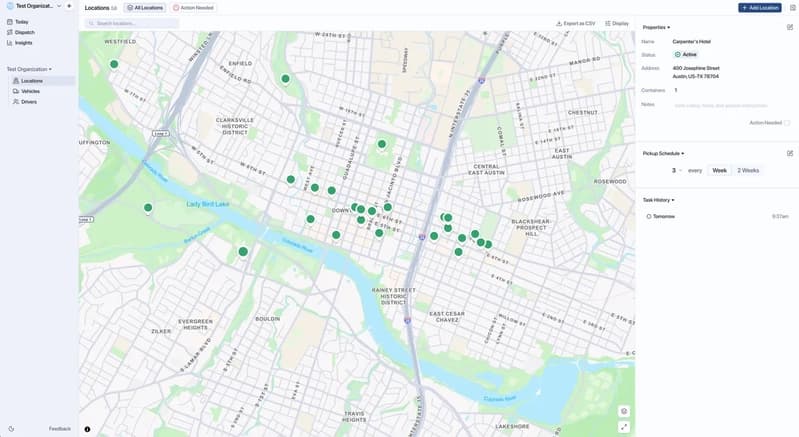
Task: Open the Tomorrow task history entry
Action: point(717,216)
